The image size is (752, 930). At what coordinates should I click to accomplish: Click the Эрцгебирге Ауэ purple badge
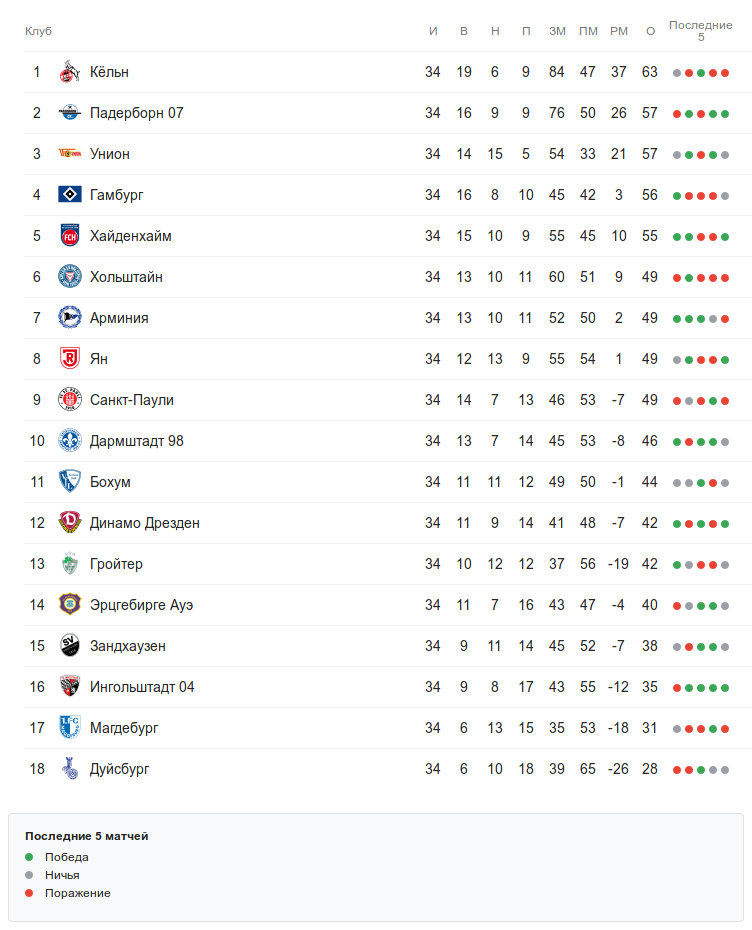click(69, 605)
